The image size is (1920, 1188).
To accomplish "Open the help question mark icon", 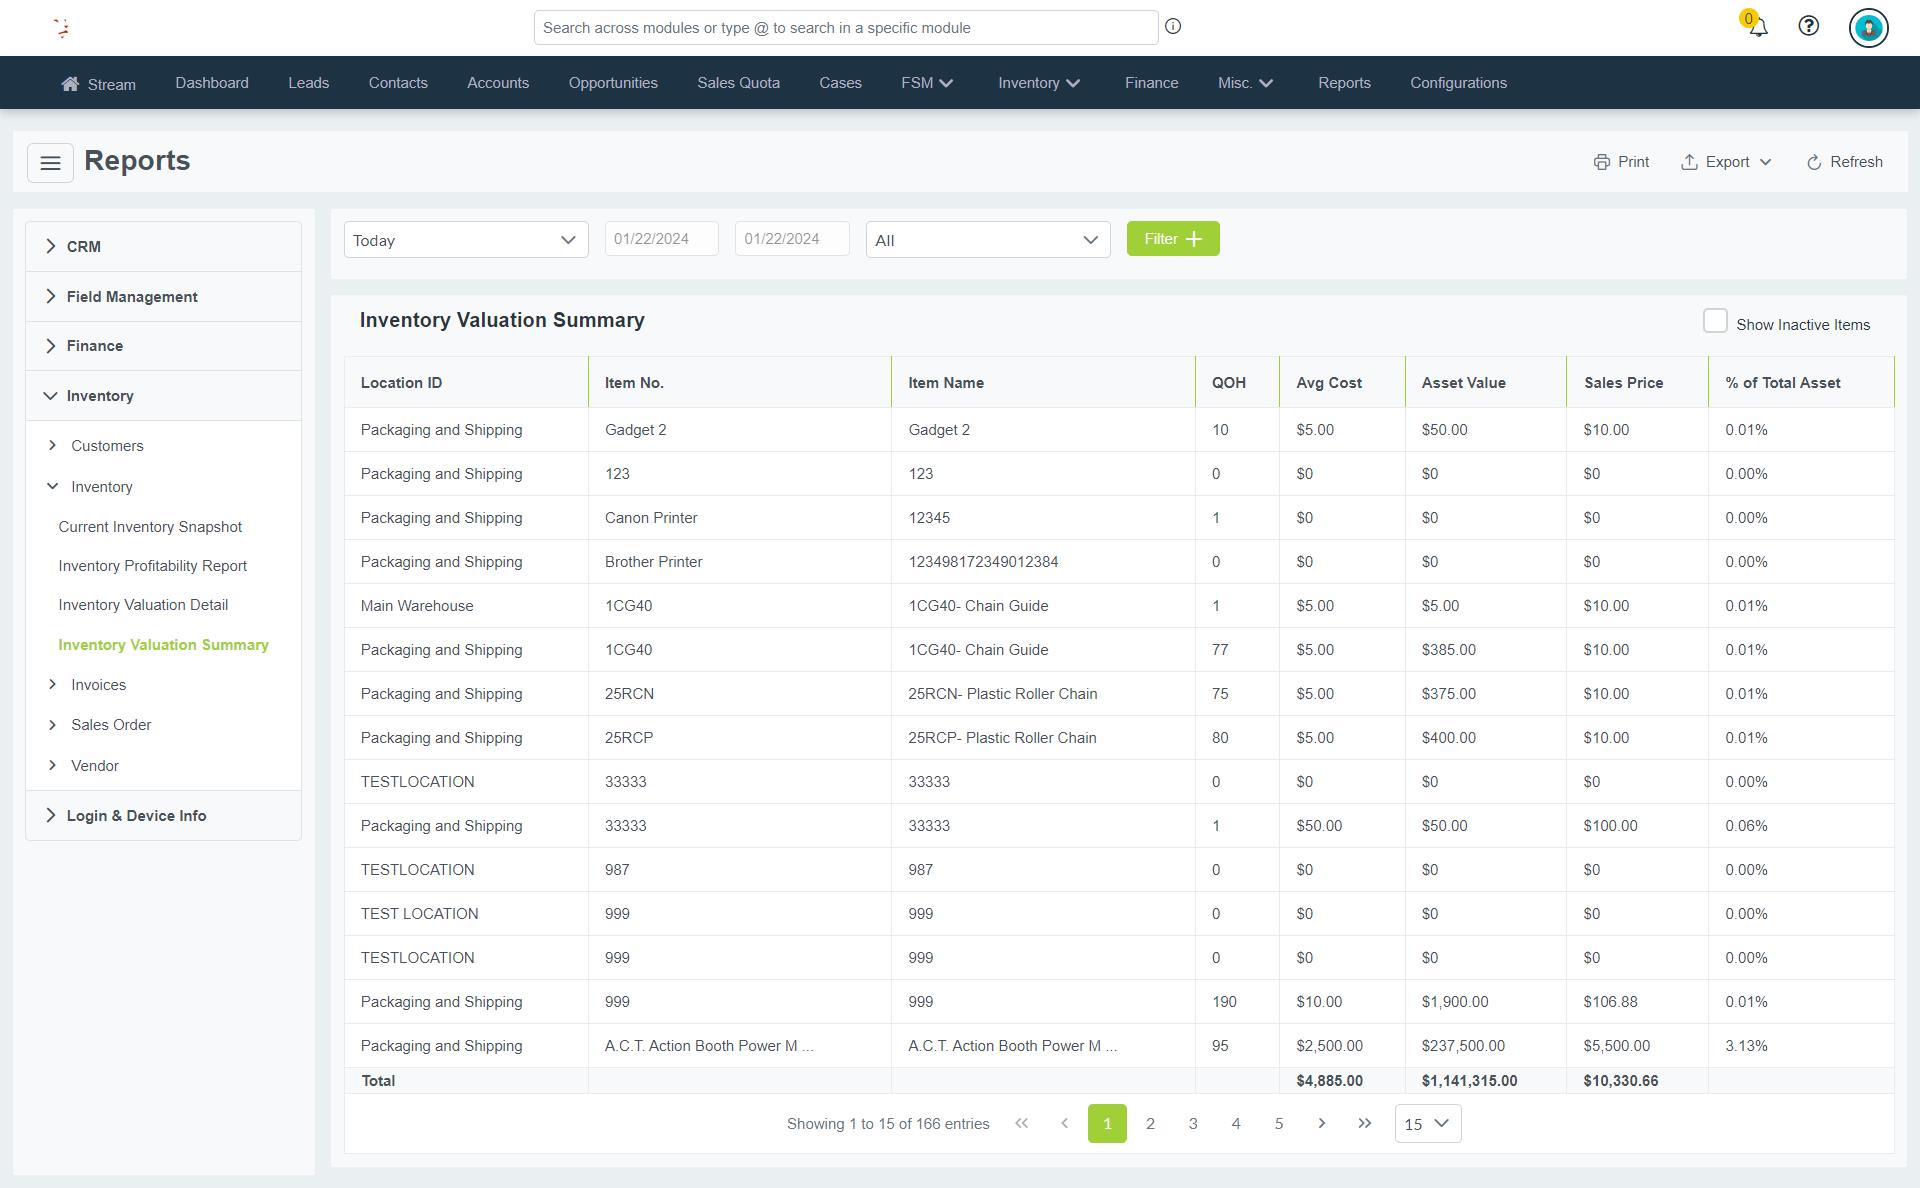I will (x=1808, y=27).
